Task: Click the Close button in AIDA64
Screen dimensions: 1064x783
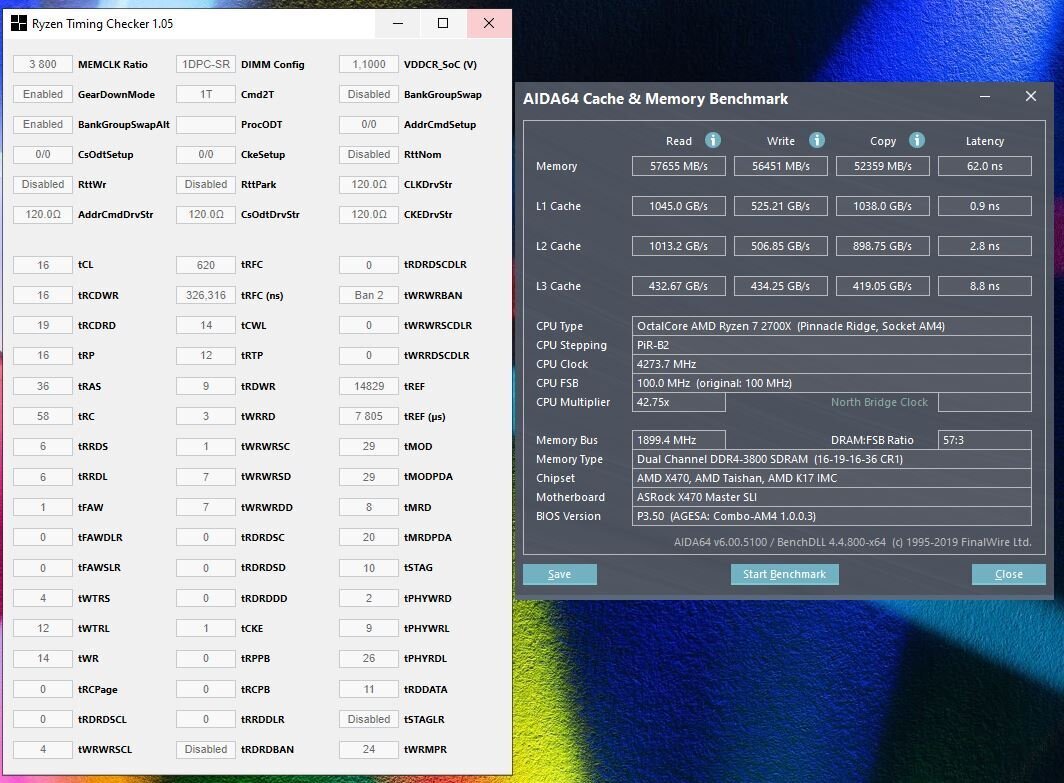Action: [x=1008, y=574]
